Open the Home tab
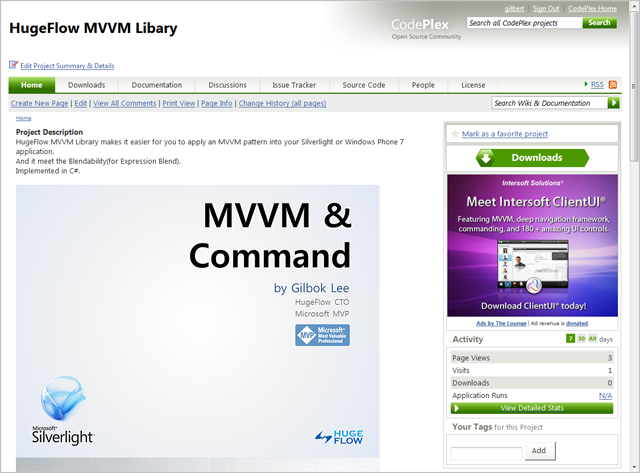This screenshot has height=473, width=640. click(x=32, y=85)
